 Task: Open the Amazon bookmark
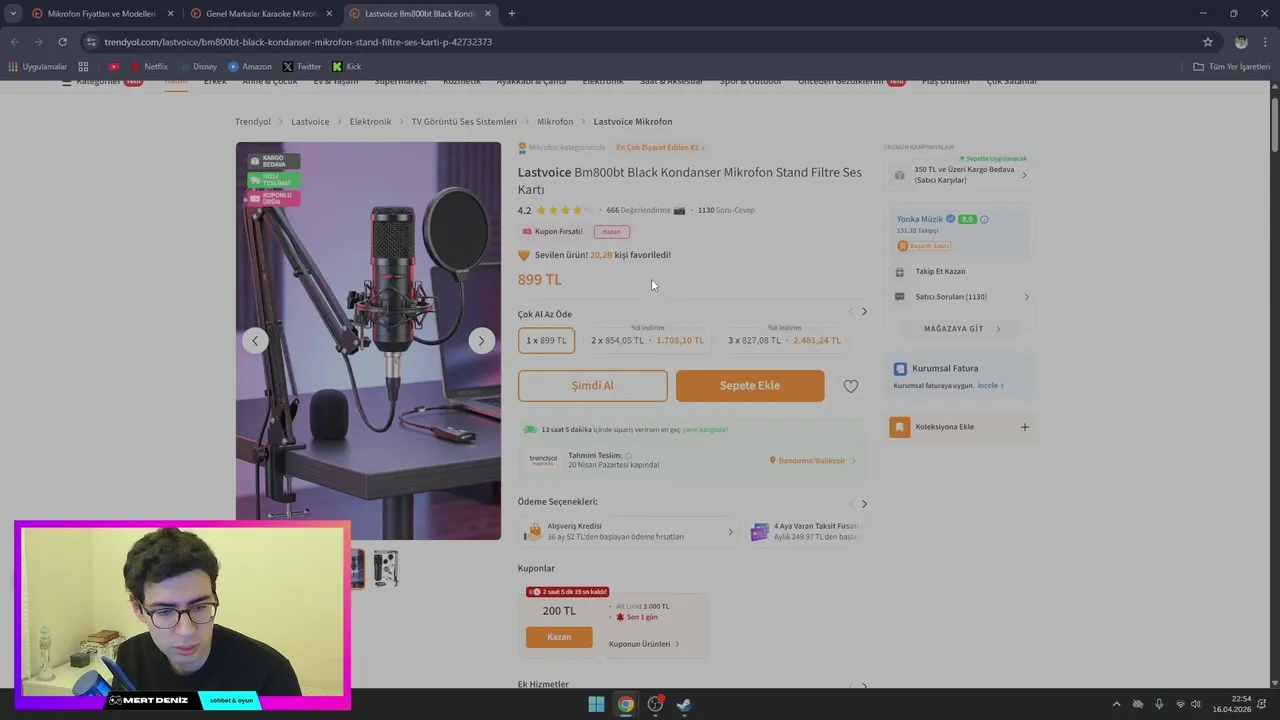pos(249,66)
